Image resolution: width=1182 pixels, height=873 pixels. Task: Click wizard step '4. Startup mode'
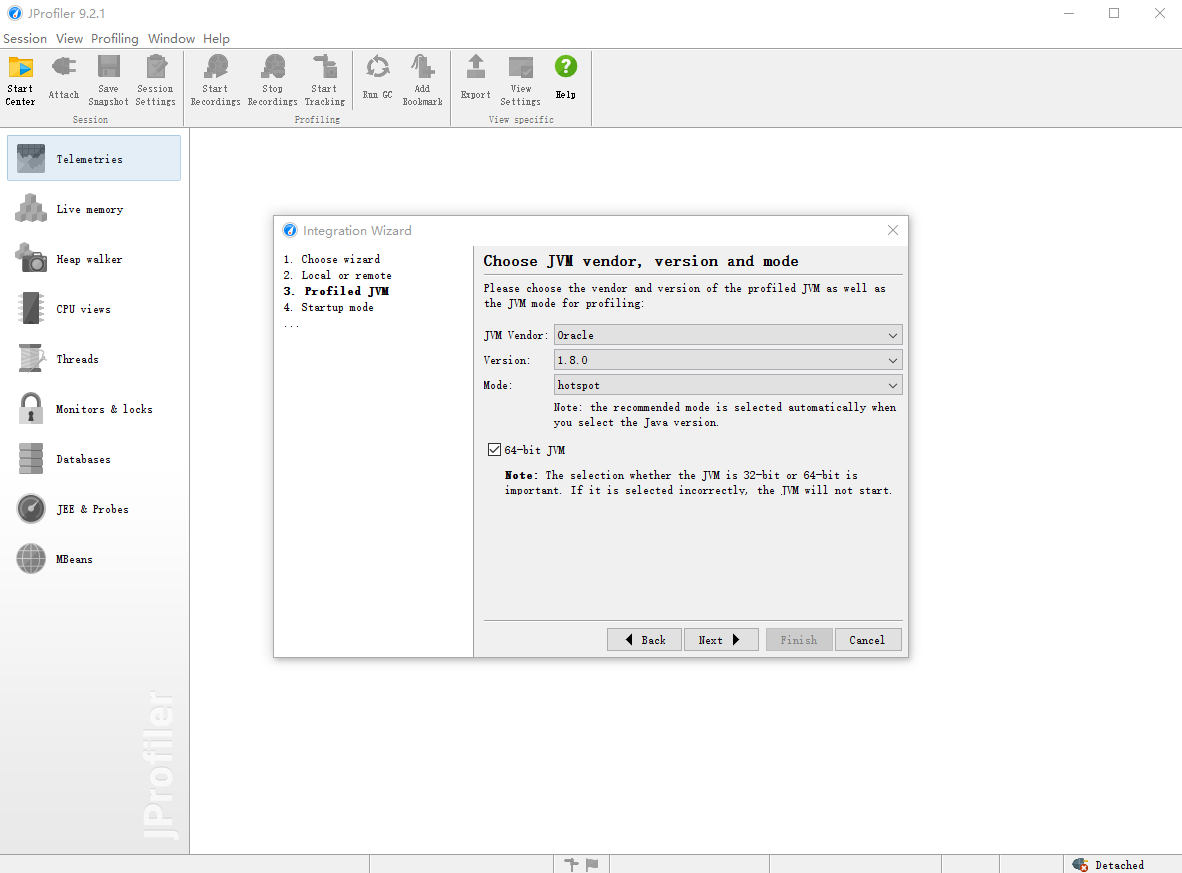point(329,308)
